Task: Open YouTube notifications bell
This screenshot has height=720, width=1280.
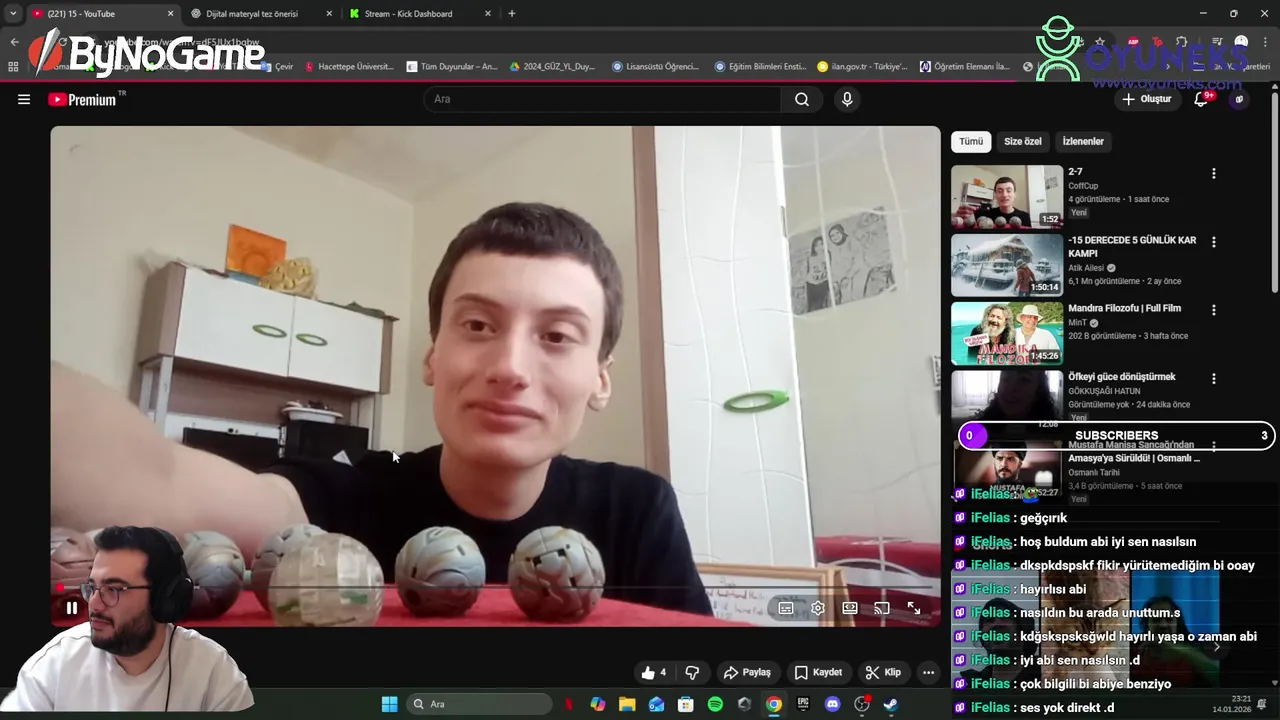Action: point(1201,99)
